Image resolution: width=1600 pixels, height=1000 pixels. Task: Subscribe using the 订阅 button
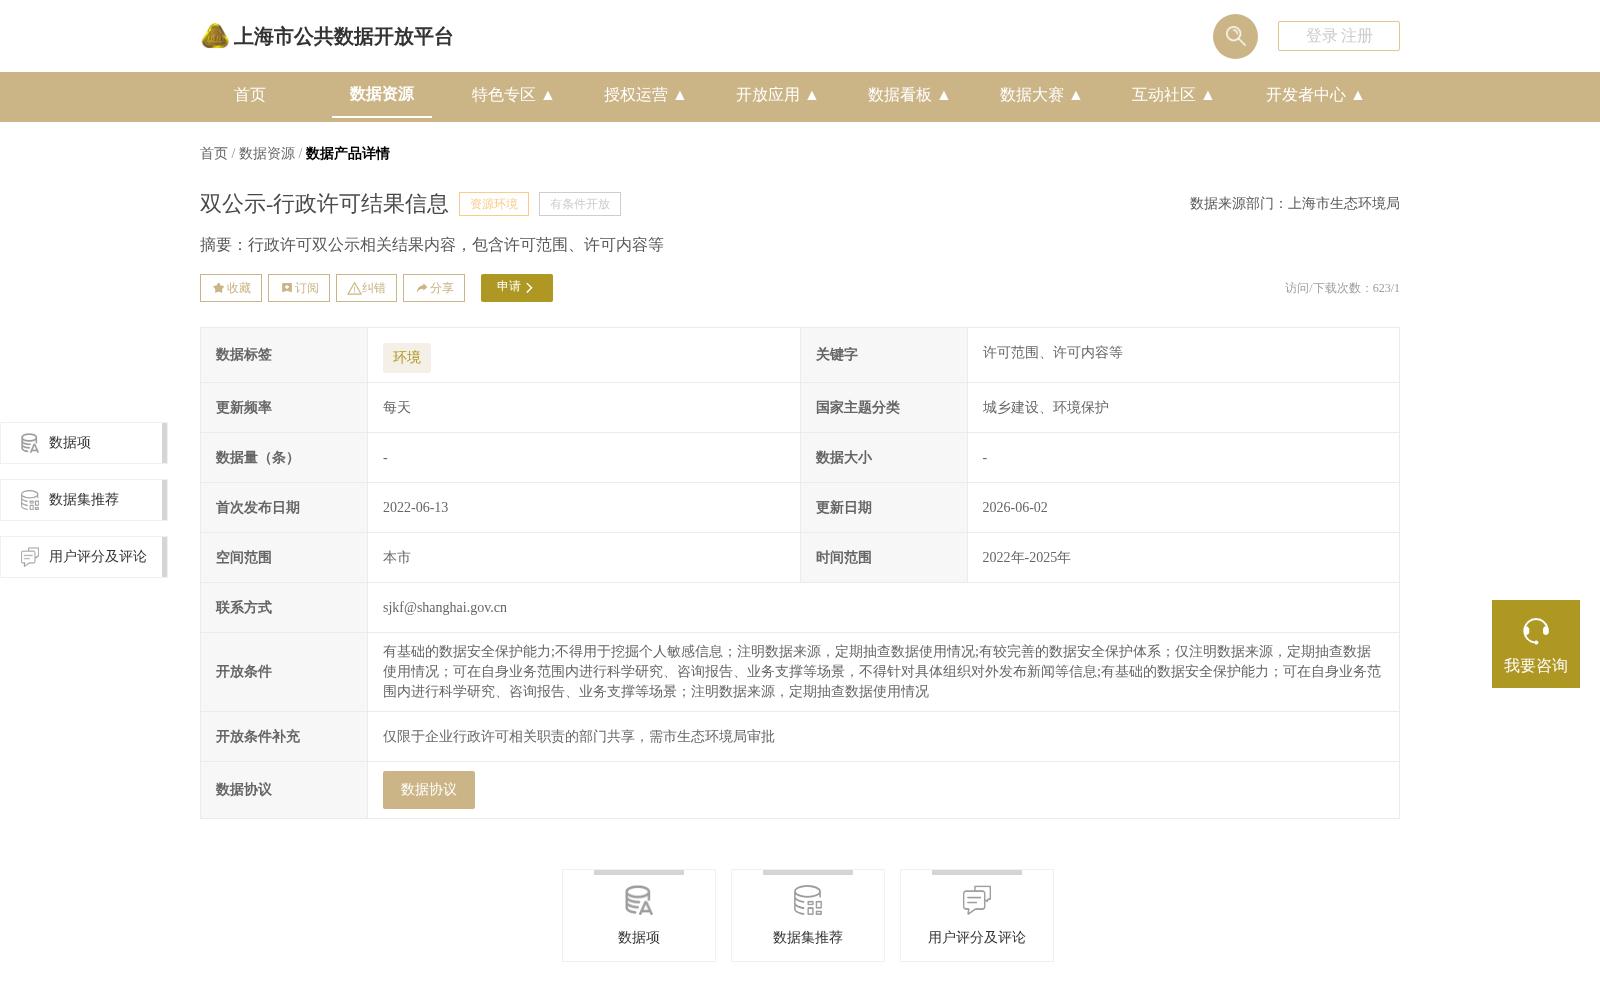point(299,288)
